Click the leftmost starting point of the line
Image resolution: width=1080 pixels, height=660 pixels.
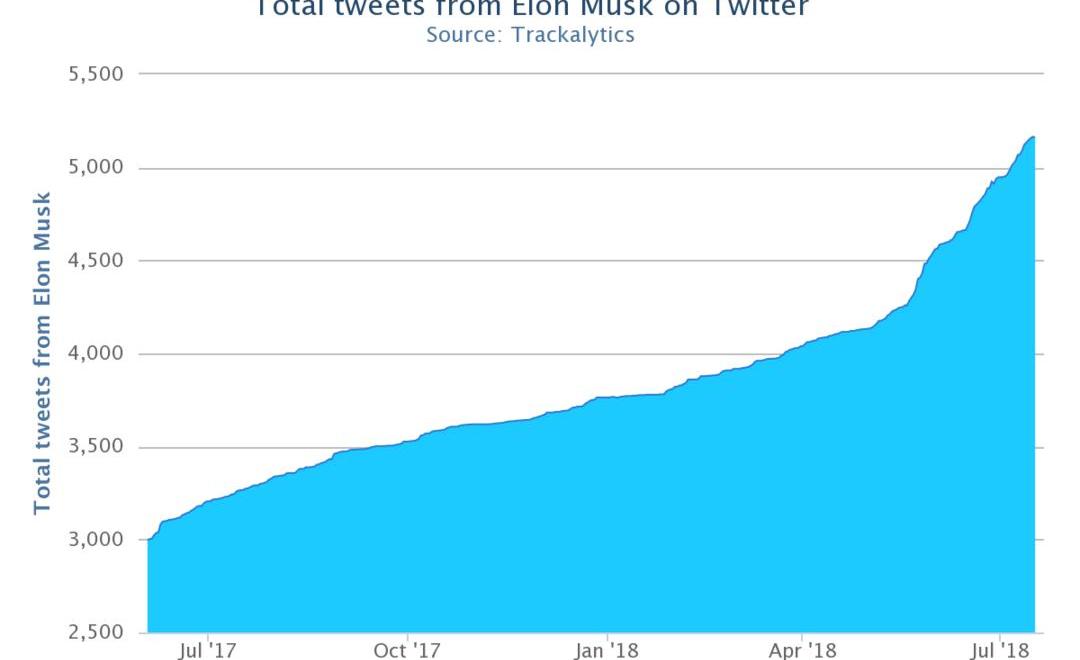[148, 540]
